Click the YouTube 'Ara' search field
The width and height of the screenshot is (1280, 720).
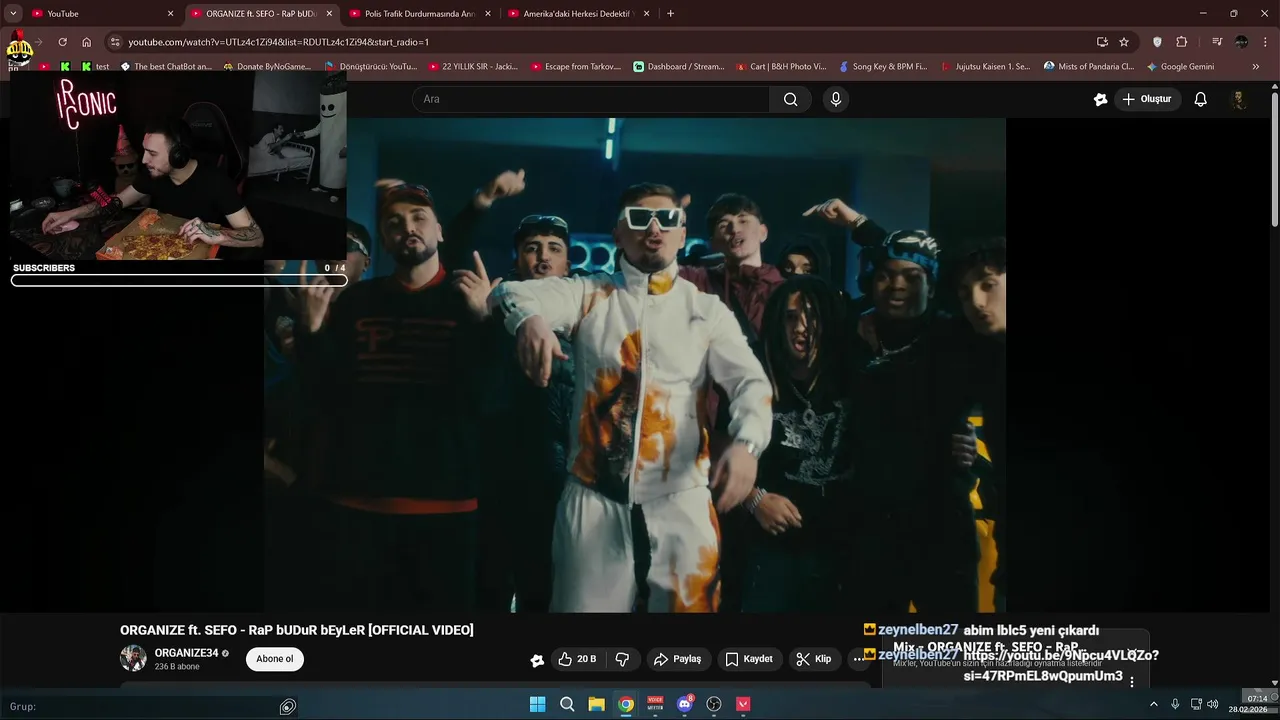[590, 99]
